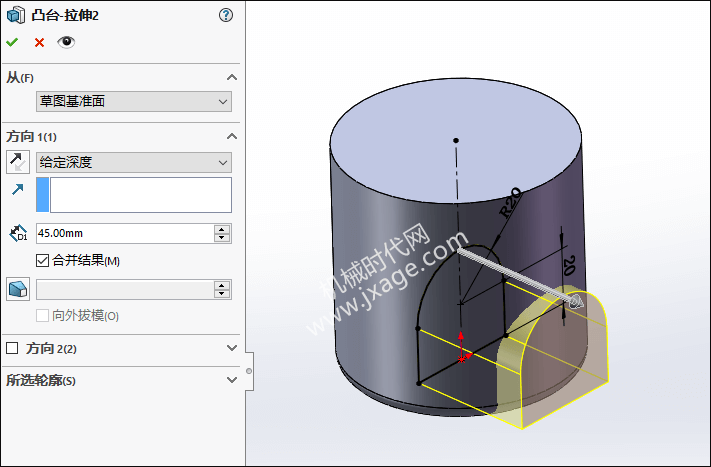Collapse the 方向 1 section

point(232,136)
